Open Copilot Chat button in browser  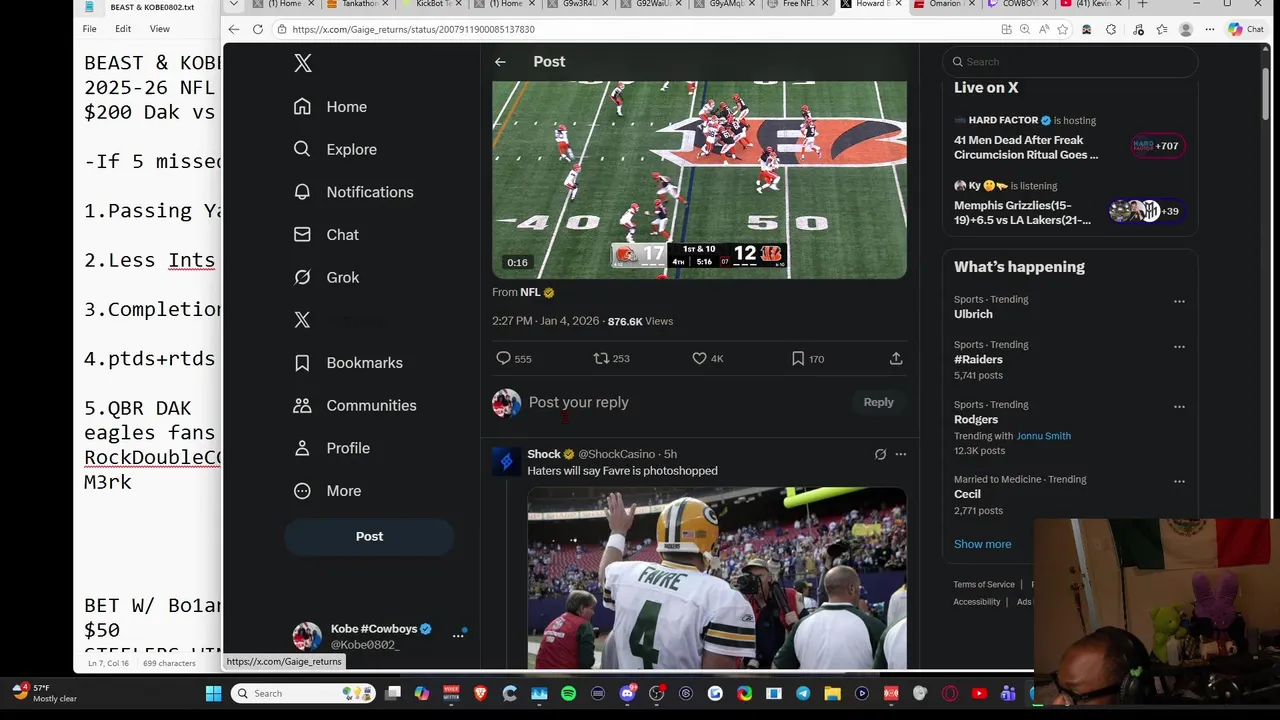pos(1246,30)
